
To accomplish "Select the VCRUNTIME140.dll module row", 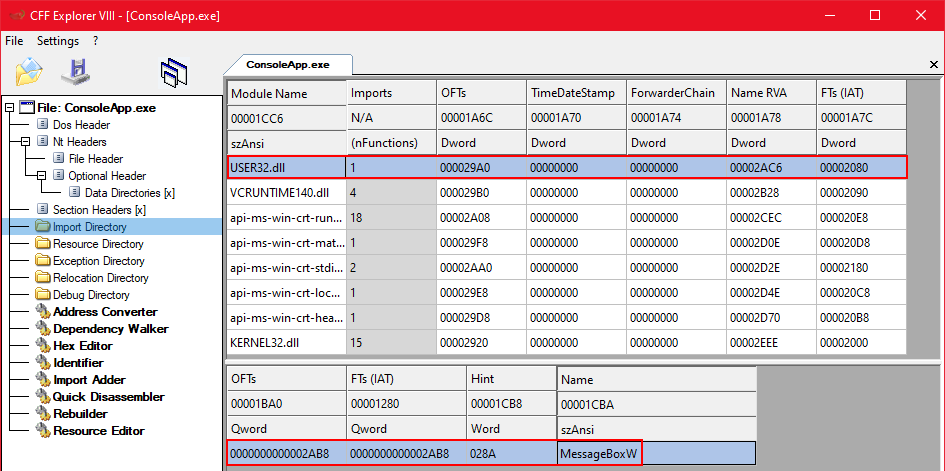I will coord(285,192).
